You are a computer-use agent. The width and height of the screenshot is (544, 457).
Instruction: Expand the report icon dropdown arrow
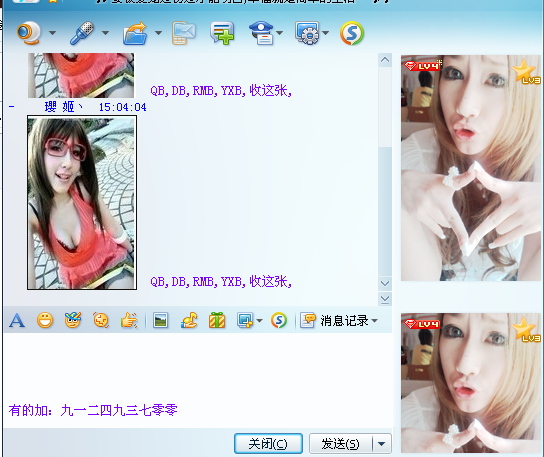click(x=280, y=33)
